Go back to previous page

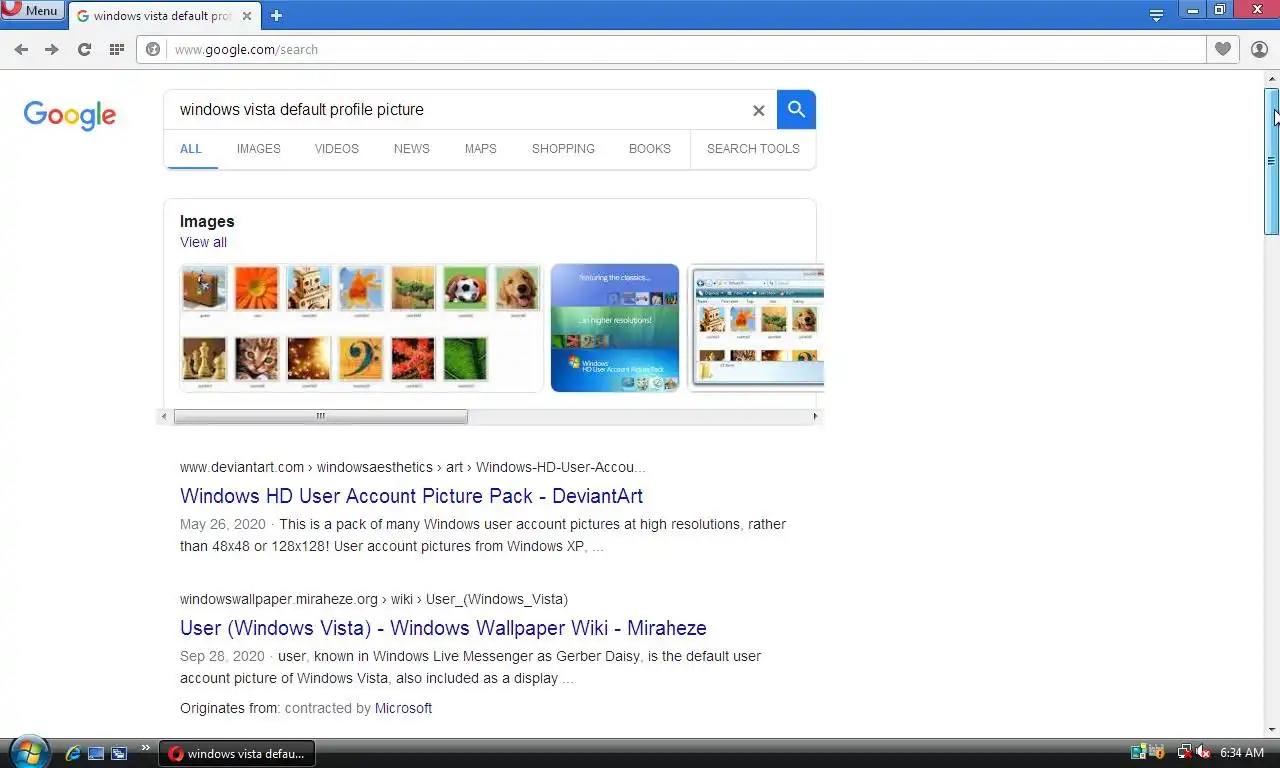pyautogui.click(x=21, y=49)
